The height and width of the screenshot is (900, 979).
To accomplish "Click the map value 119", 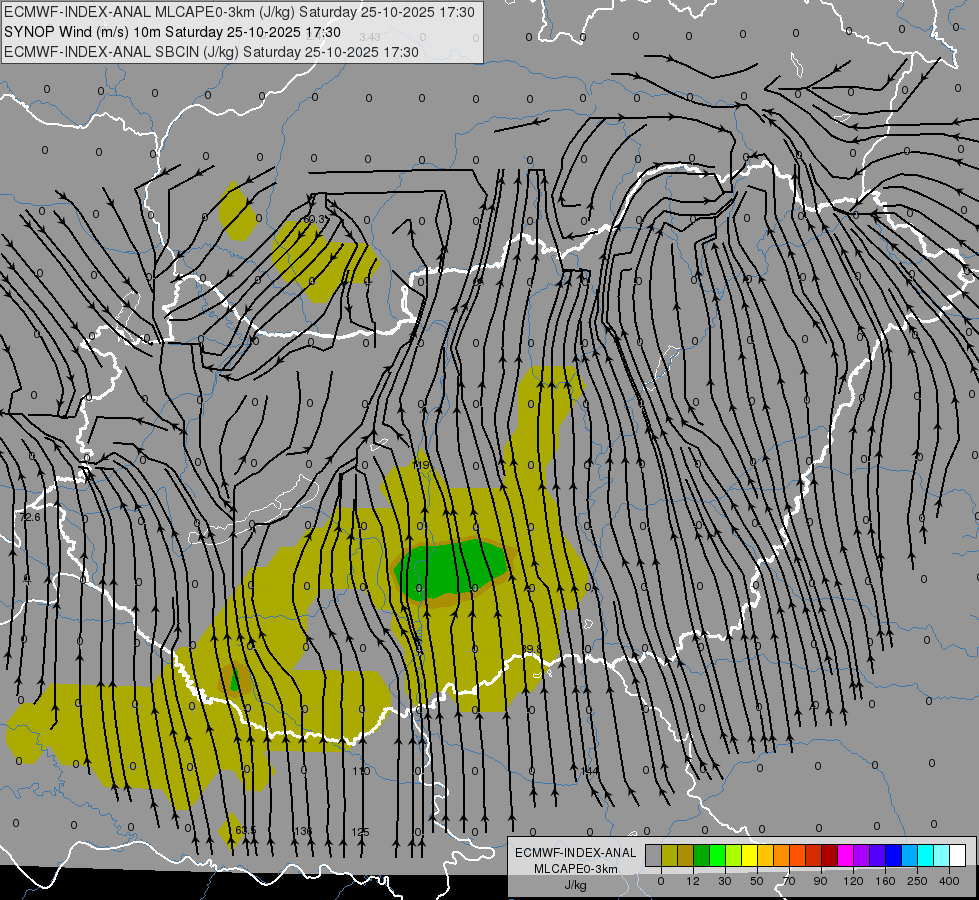I will coord(421,465).
